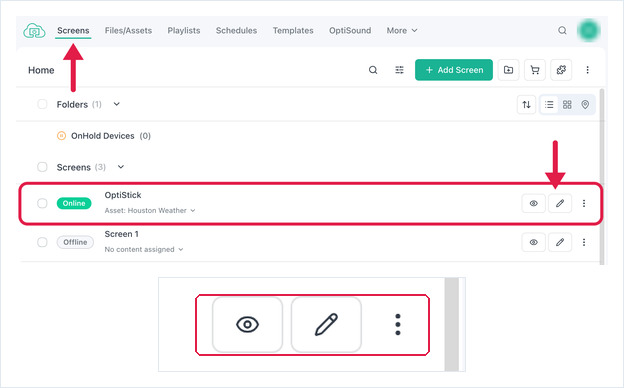Image resolution: width=624 pixels, height=388 pixels.
Task: Open the puzzle-piece integrations icon
Action: [x=561, y=70]
